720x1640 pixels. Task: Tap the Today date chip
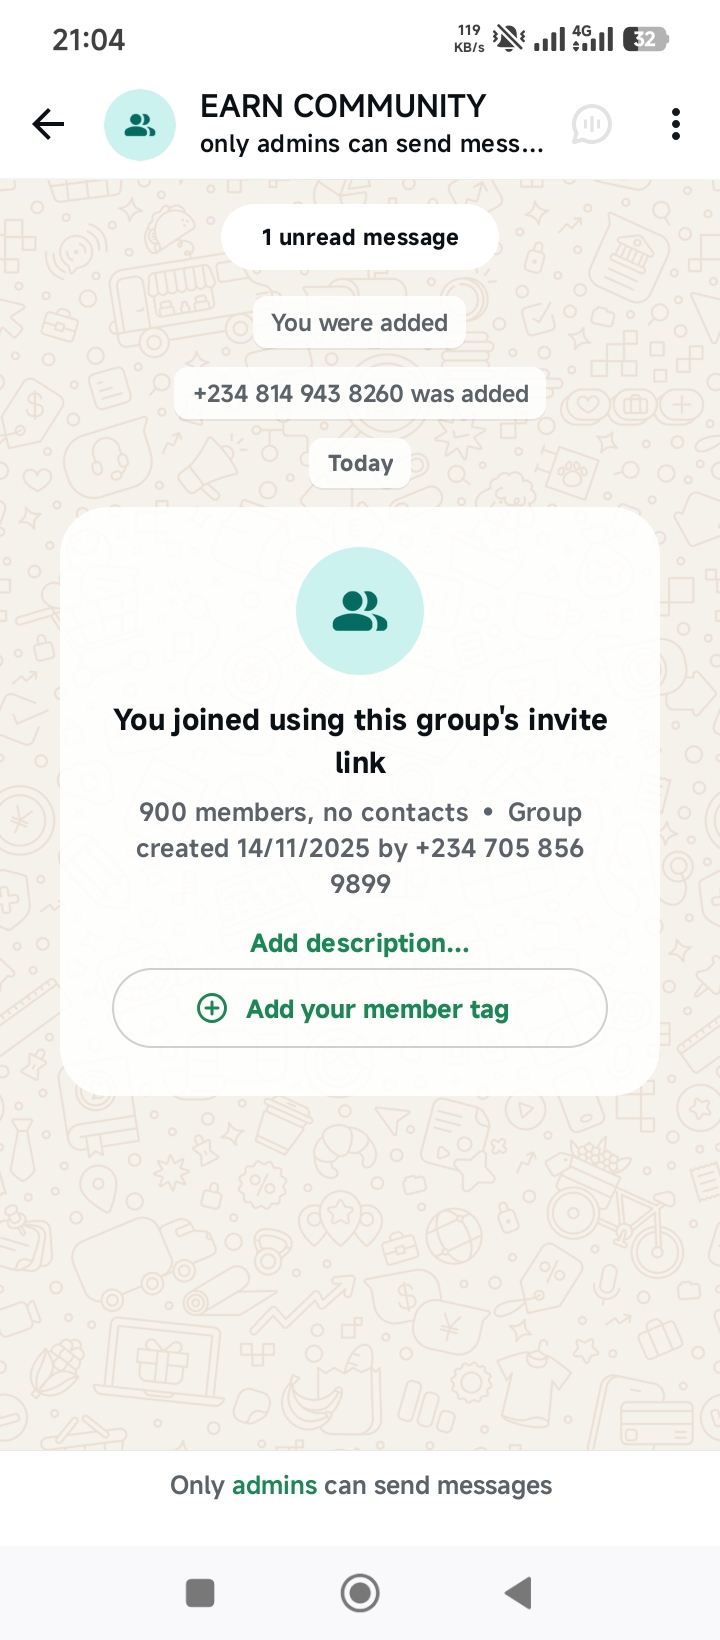[x=360, y=463]
